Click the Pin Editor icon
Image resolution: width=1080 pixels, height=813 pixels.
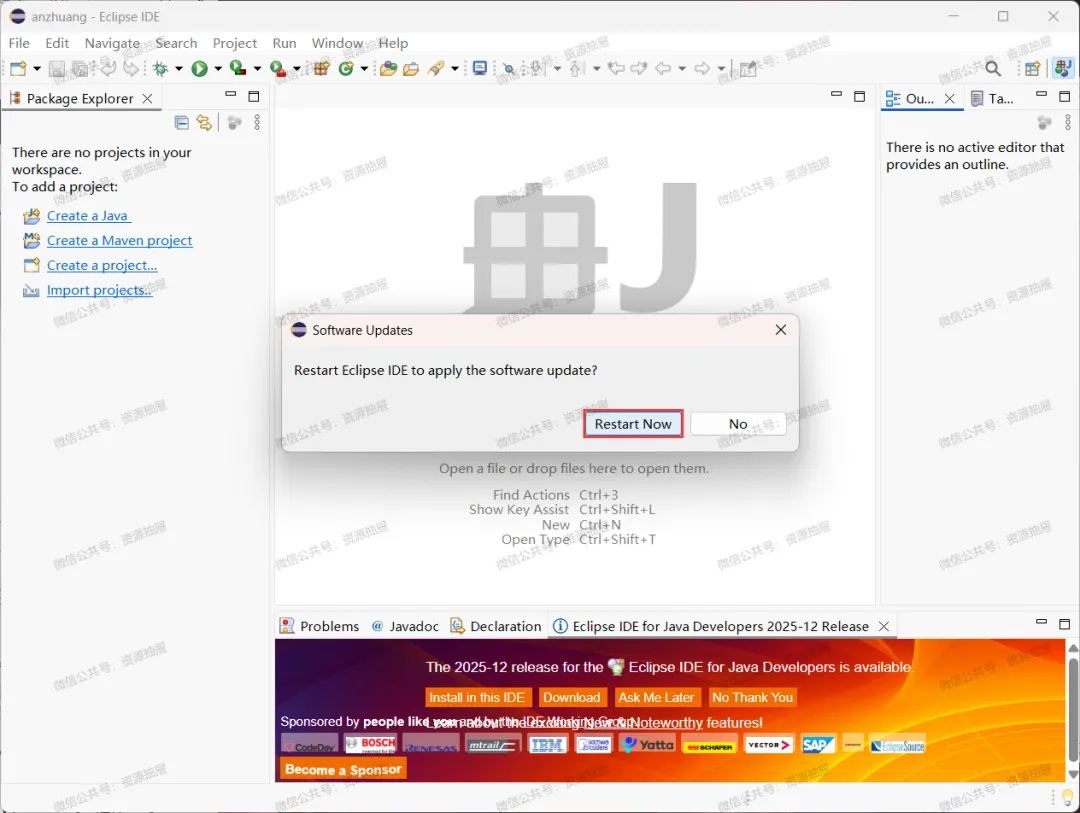[748, 68]
